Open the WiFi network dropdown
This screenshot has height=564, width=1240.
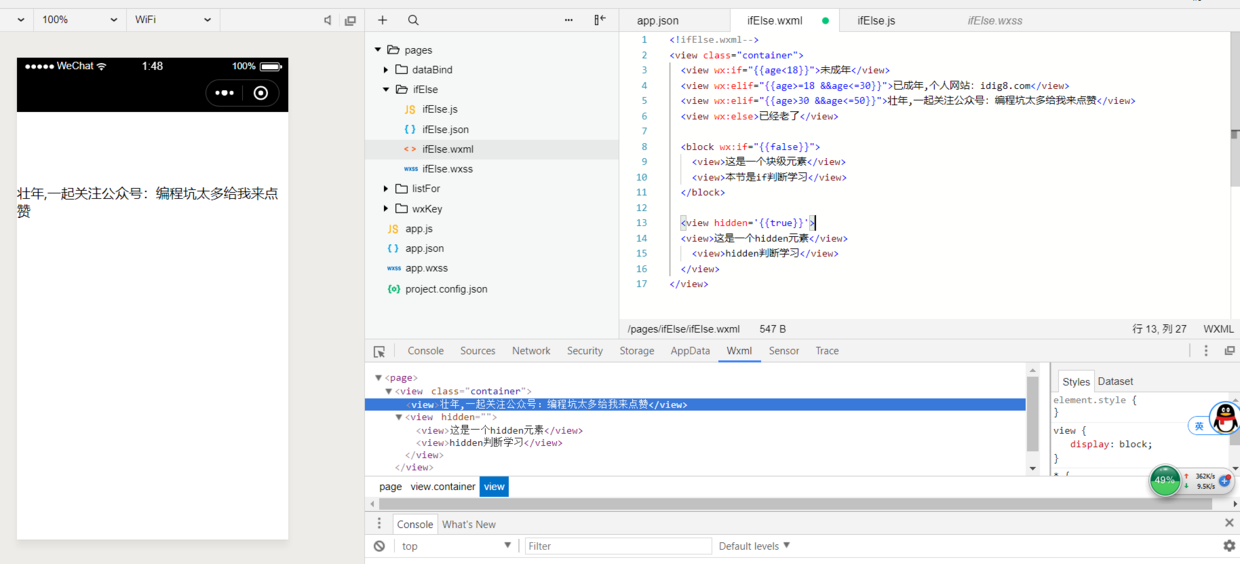pyautogui.click(x=172, y=20)
